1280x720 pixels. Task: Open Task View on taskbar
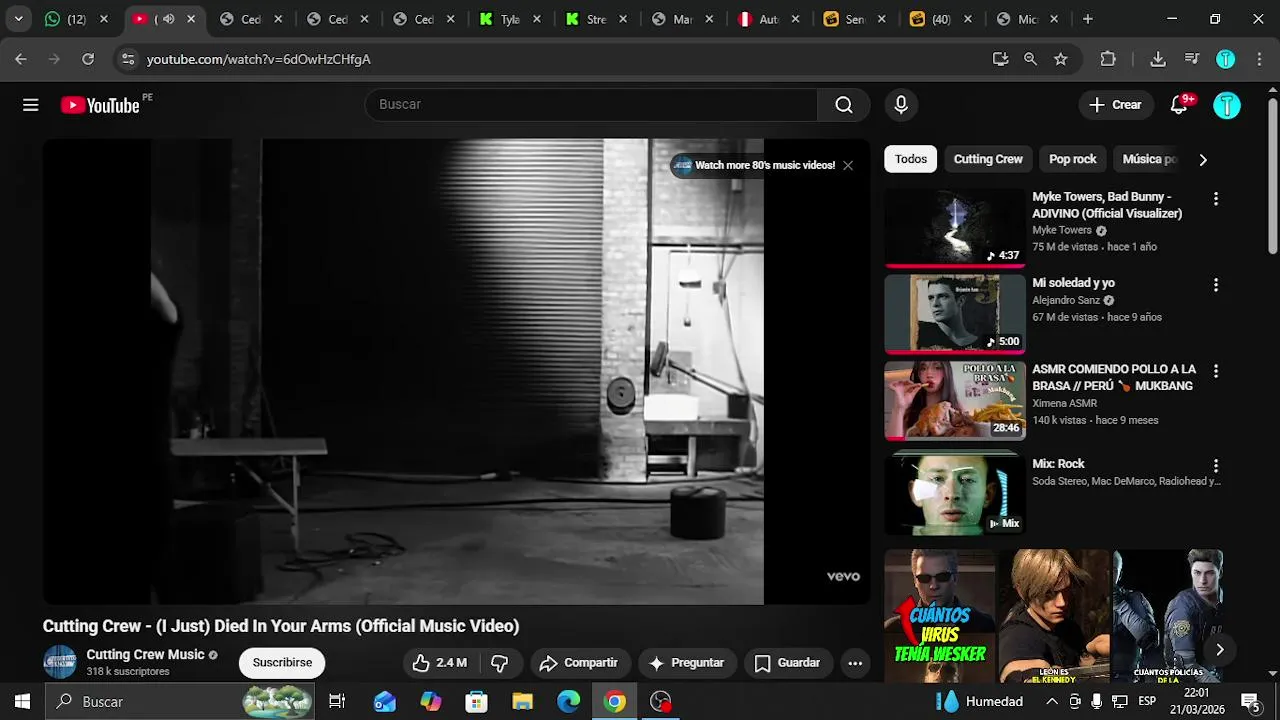(337, 701)
